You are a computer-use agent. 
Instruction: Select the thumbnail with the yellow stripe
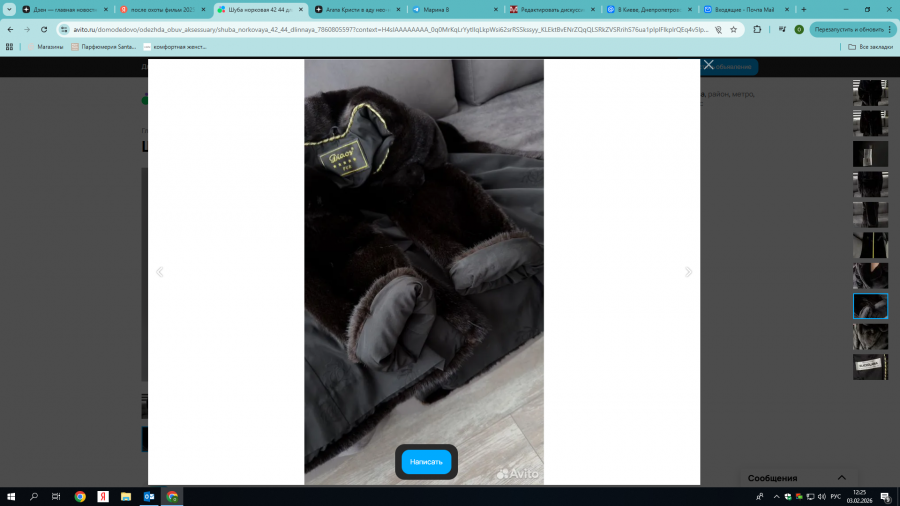870,245
